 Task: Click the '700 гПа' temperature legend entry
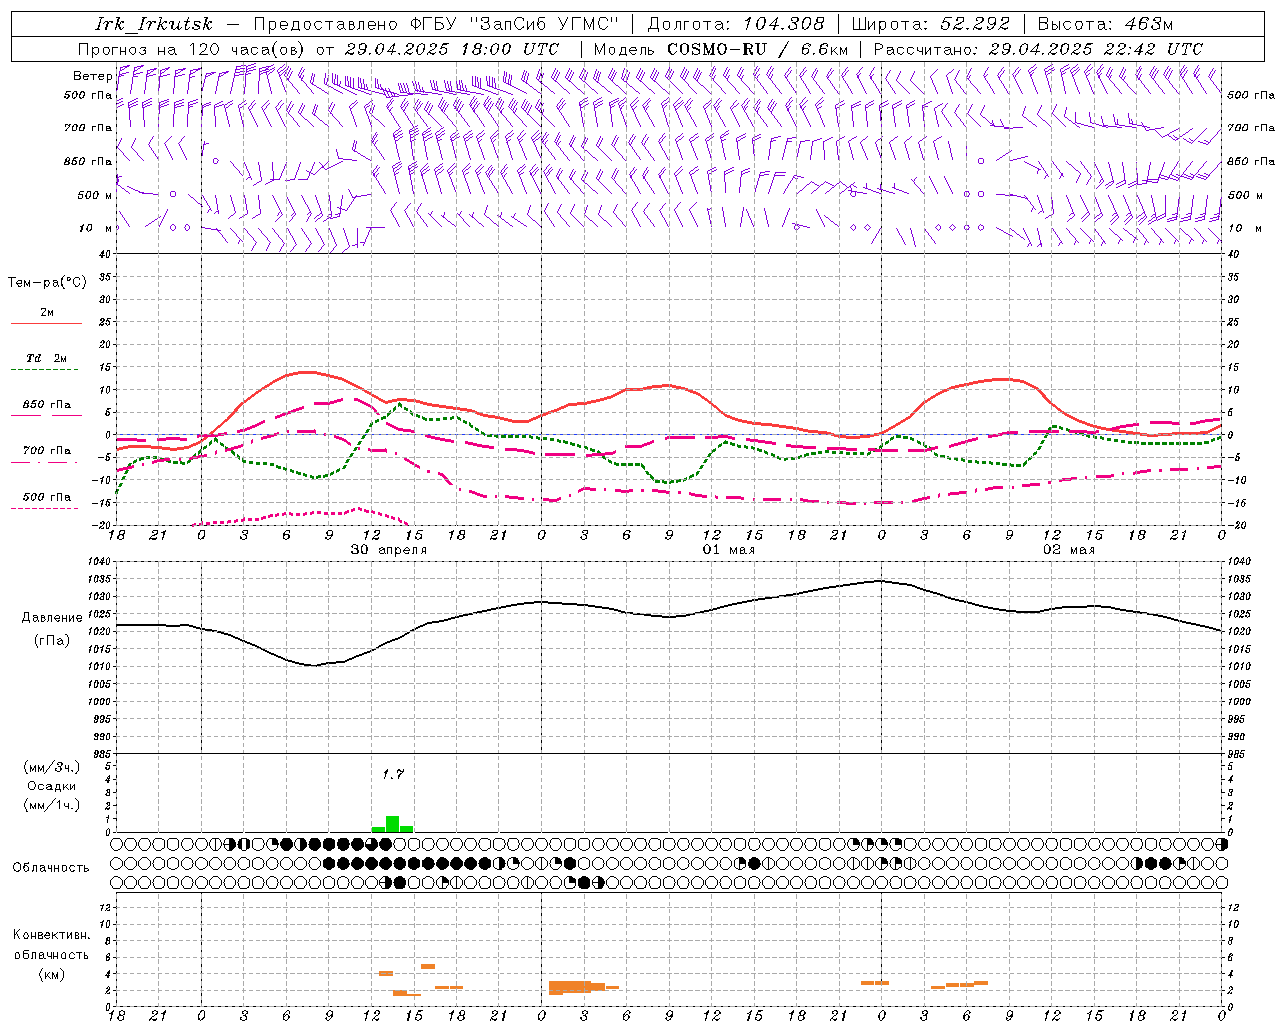[47, 451]
